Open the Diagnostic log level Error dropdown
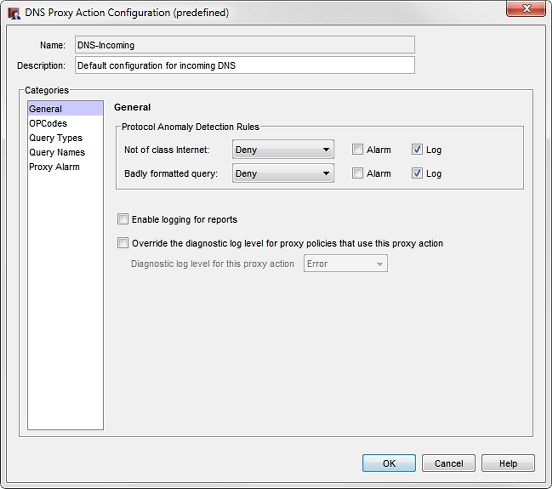This screenshot has height=489, width=552. click(345, 264)
